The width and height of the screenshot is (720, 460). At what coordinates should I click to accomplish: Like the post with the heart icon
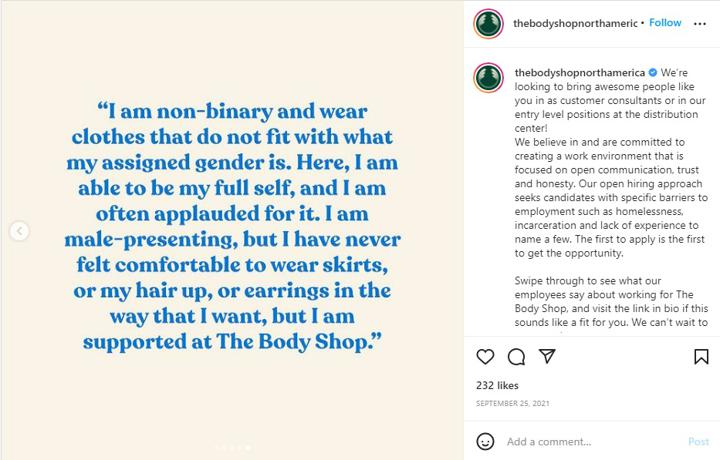[x=485, y=357]
